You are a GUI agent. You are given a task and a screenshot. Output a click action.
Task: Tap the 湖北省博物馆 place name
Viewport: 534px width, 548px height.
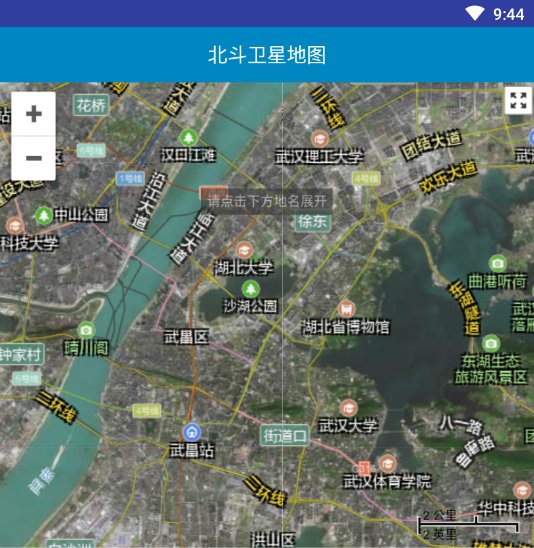346,327
